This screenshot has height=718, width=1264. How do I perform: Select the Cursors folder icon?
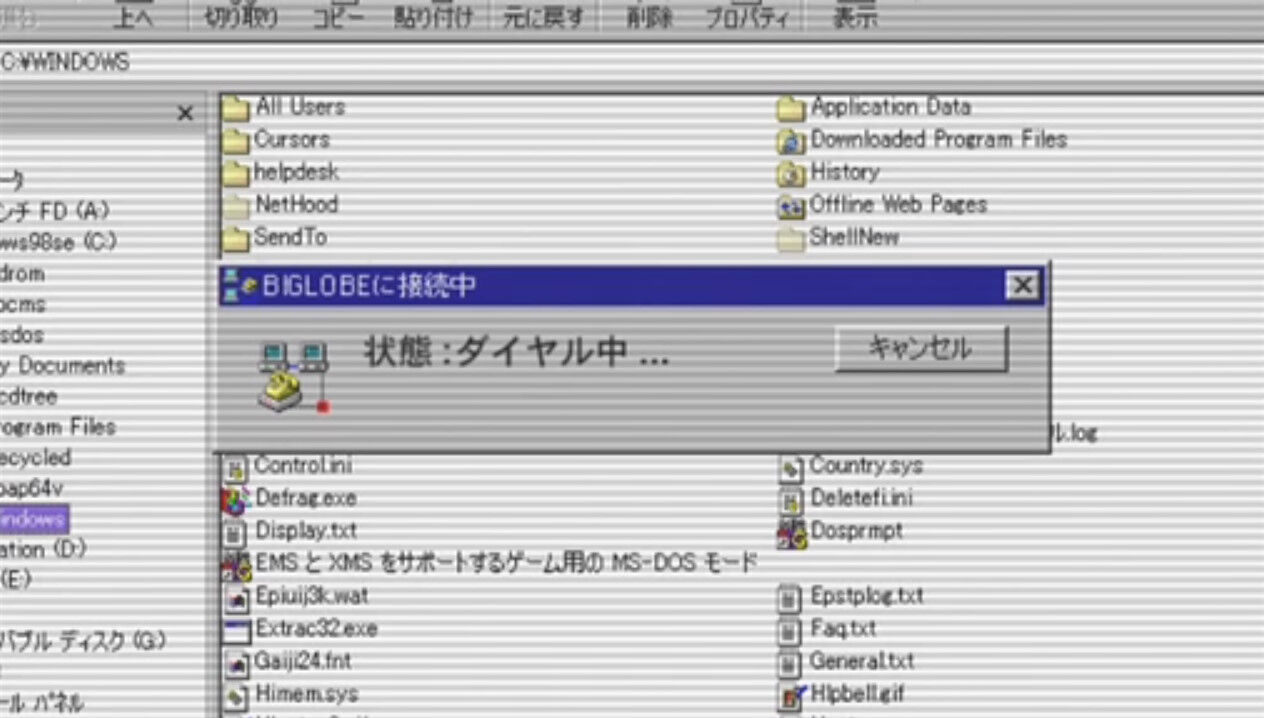coord(235,141)
